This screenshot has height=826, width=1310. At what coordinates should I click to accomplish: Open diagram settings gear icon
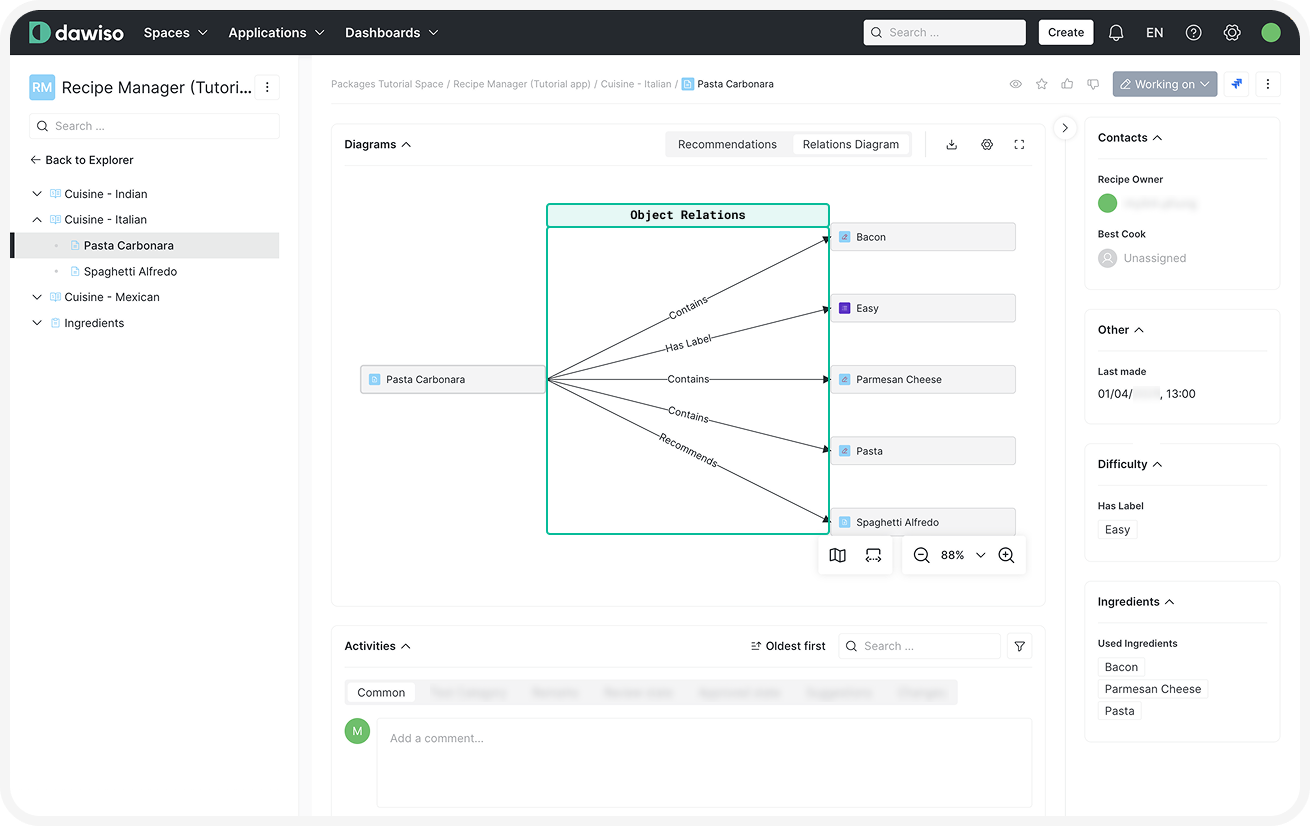point(987,145)
